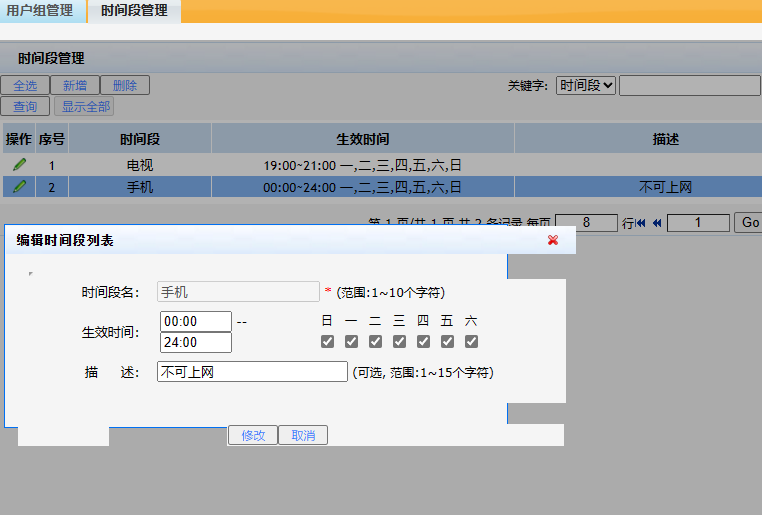Uncheck the 六 (Saturday) checkbox
Viewport: 762px width, 515px height.
(x=471, y=342)
